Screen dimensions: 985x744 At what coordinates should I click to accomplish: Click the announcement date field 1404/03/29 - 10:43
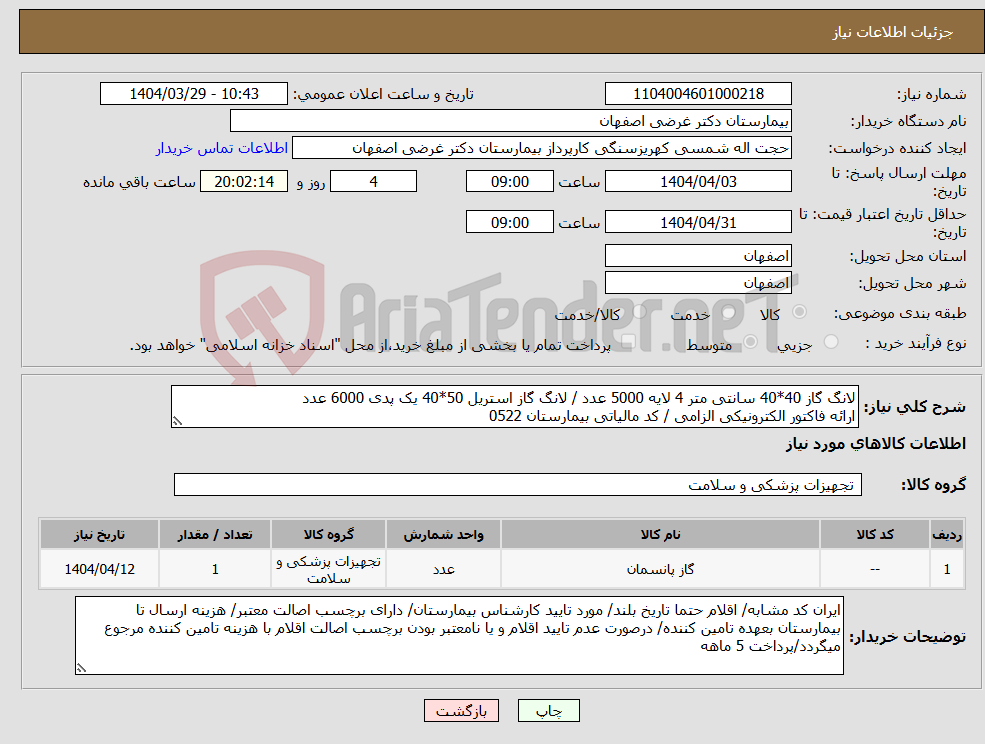pyautogui.click(x=193, y=94)
